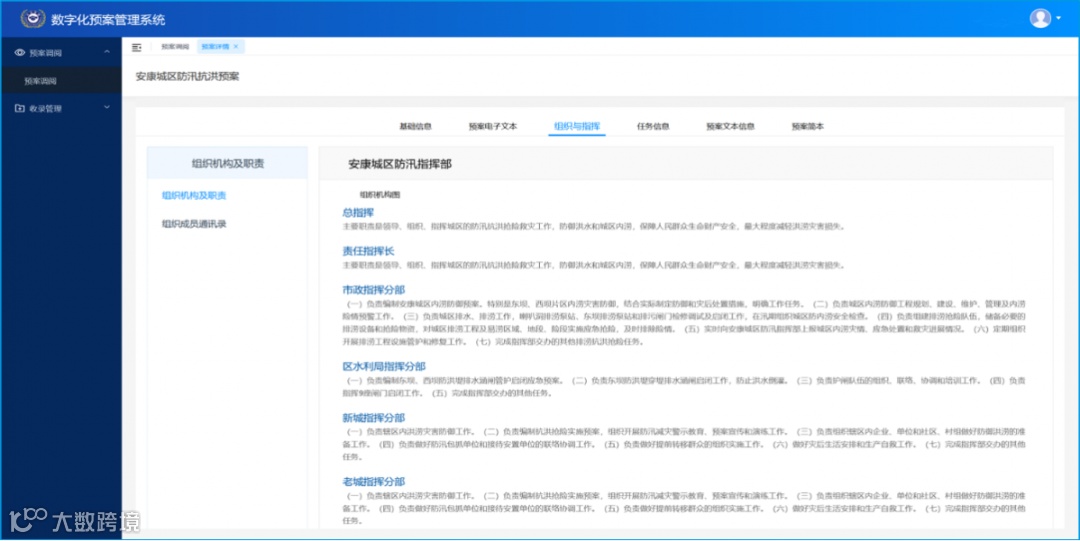Click the 安康城区防汛指挥部 panel title

(400, 164)
